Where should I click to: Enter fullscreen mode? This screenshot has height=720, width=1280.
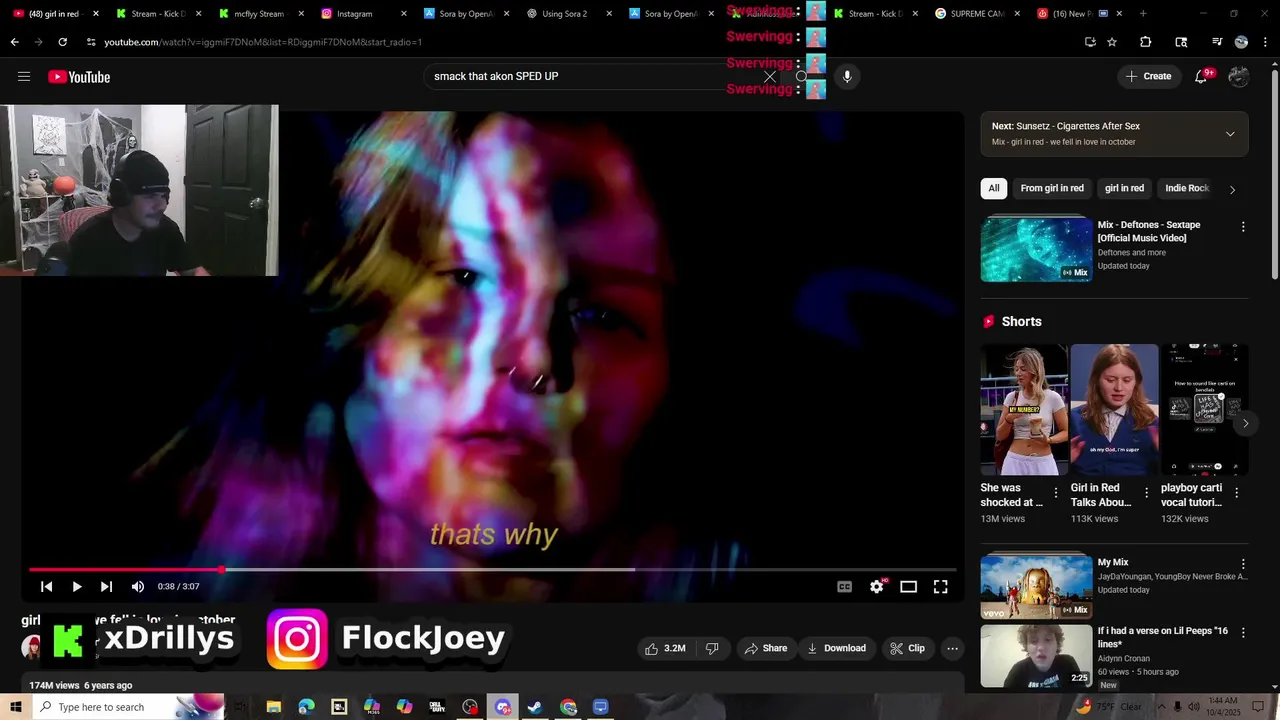[x=941, y=587]
